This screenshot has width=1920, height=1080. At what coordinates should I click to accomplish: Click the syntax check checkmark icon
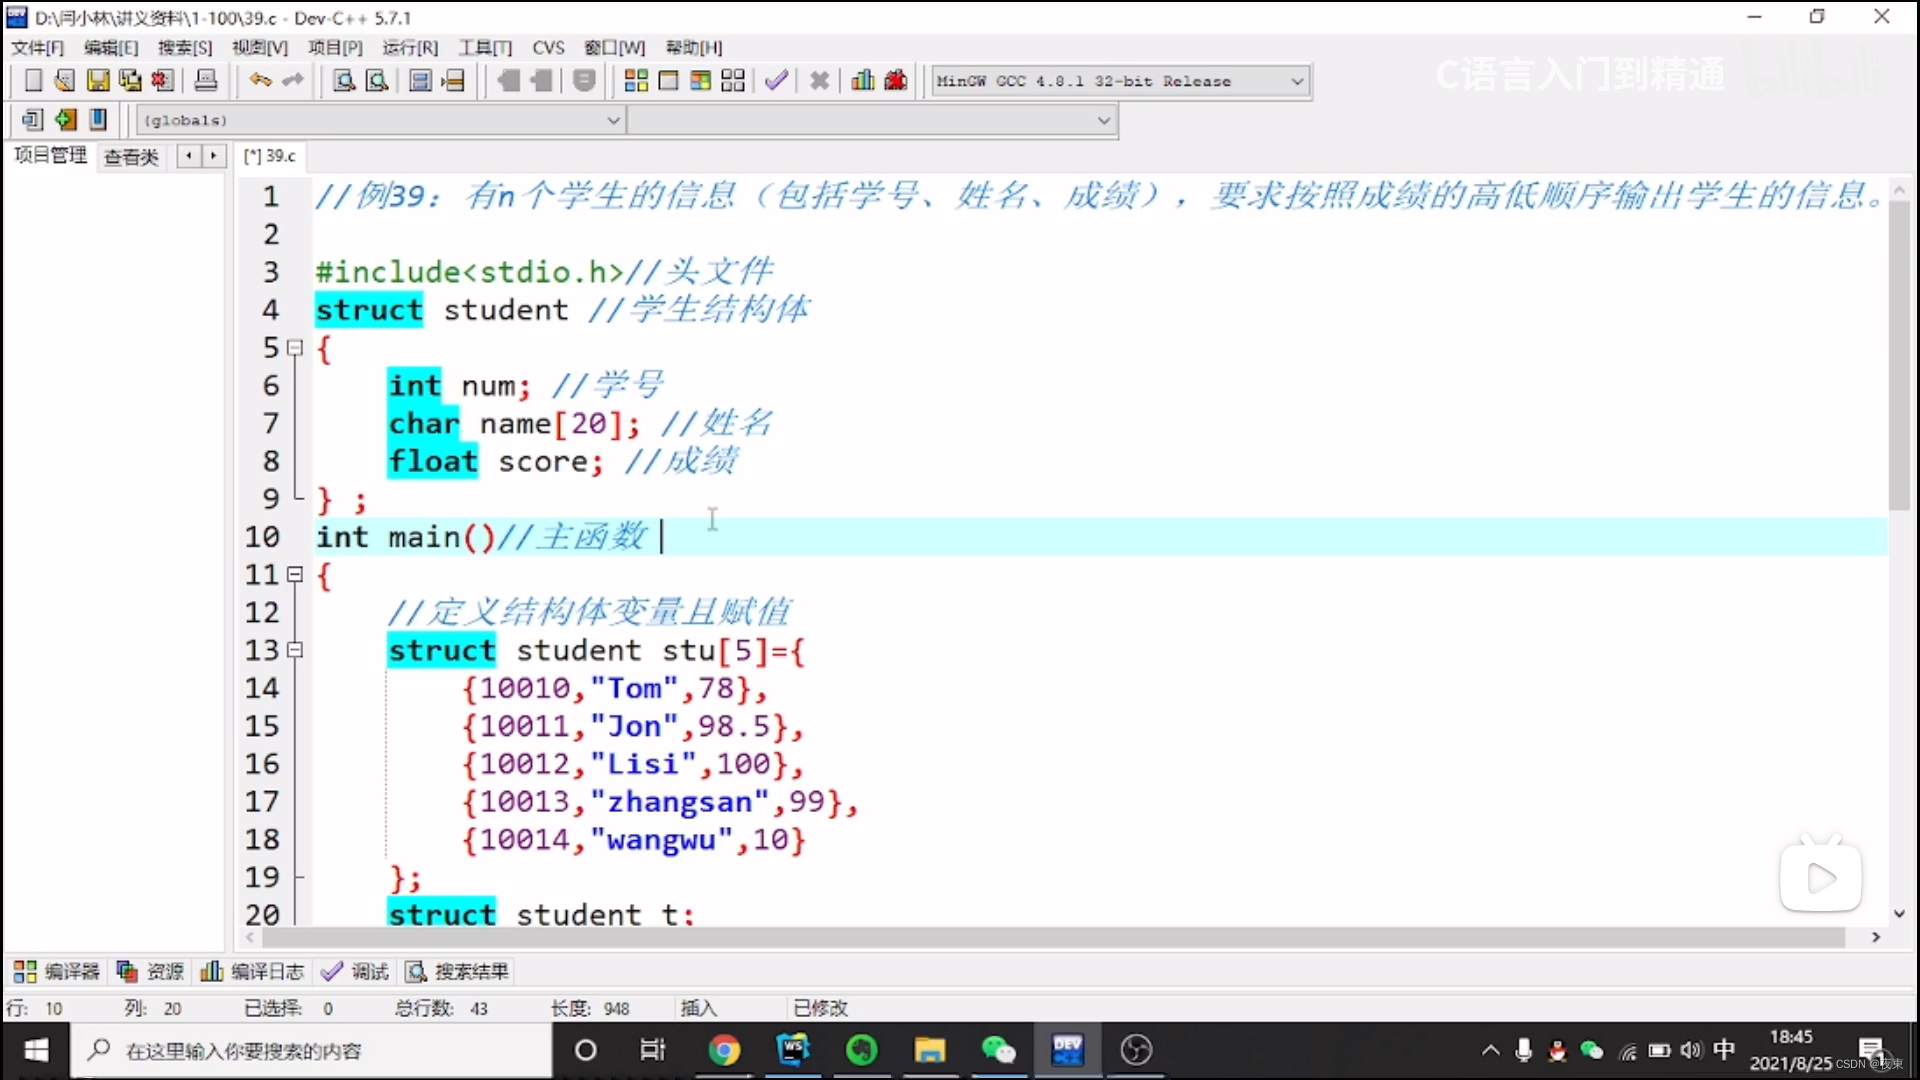[777, 81]
